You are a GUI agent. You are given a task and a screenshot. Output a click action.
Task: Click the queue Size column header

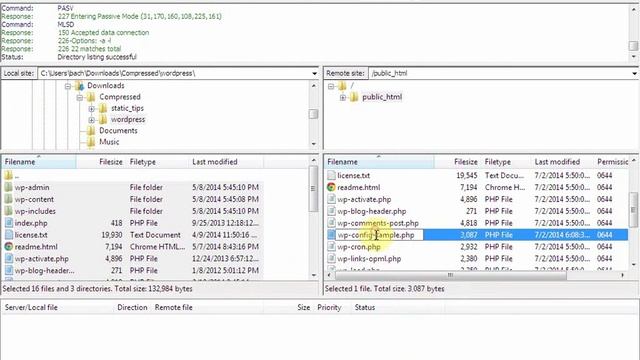click(x=304, y=307)
